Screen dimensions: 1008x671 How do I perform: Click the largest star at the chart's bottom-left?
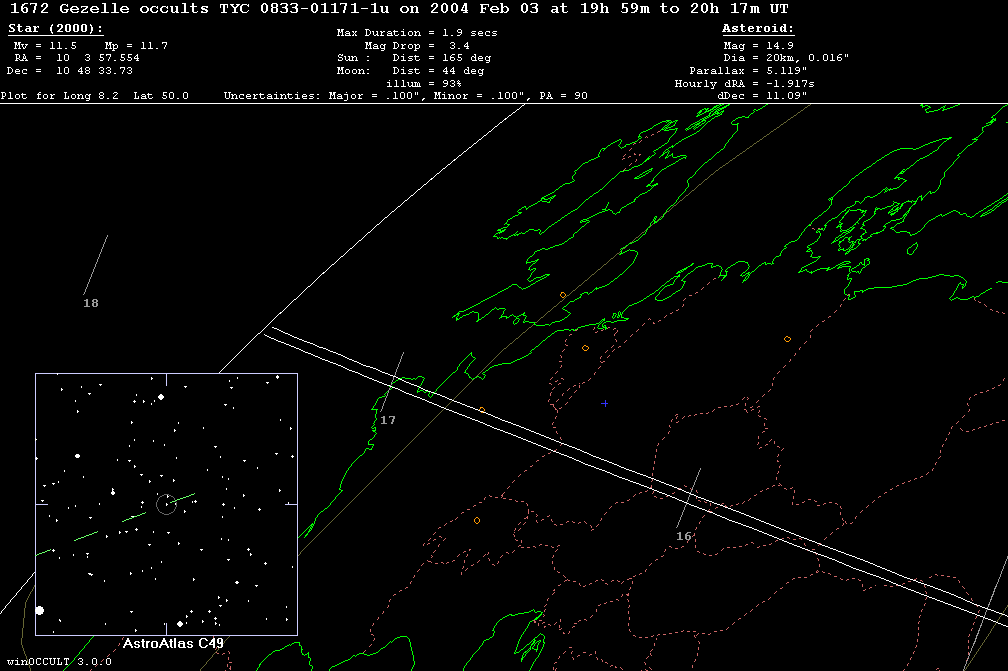pos(40,609)
